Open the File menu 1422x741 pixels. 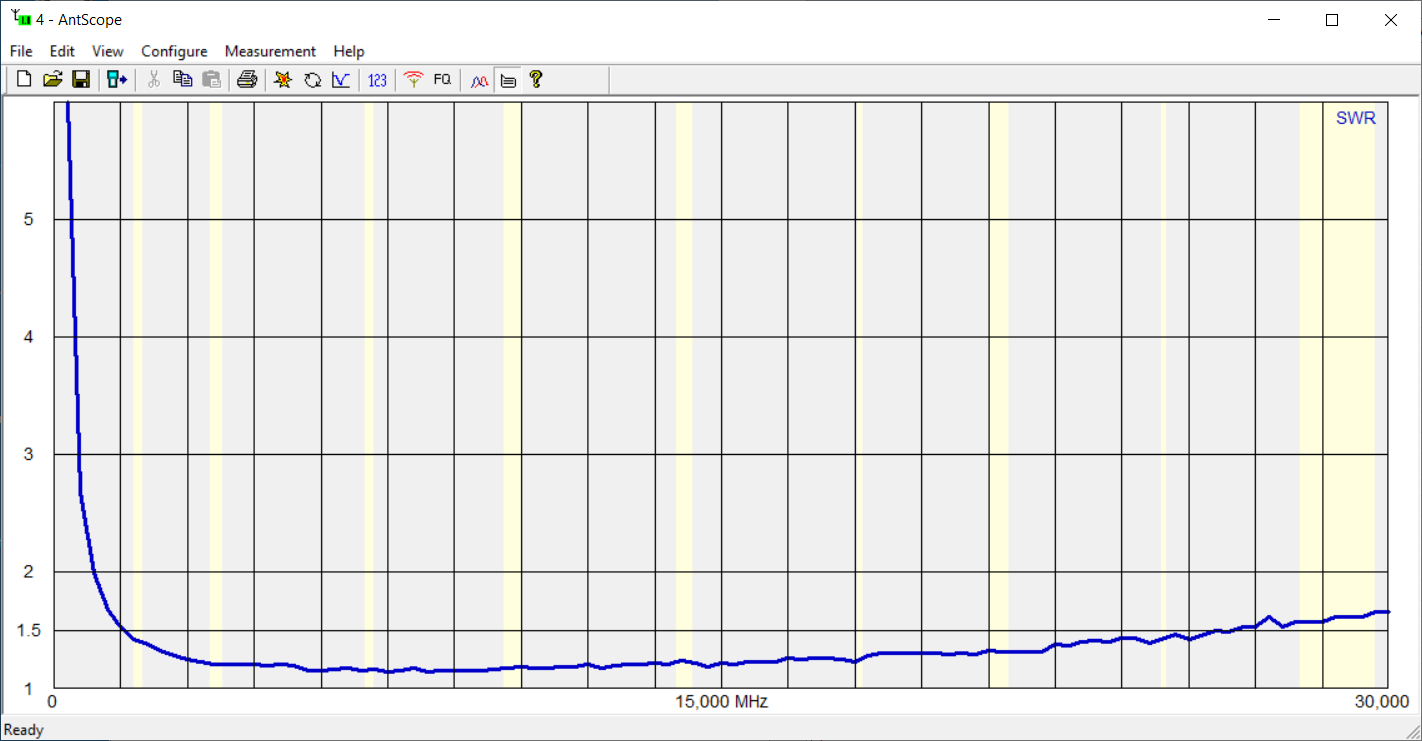click(21, 51)
